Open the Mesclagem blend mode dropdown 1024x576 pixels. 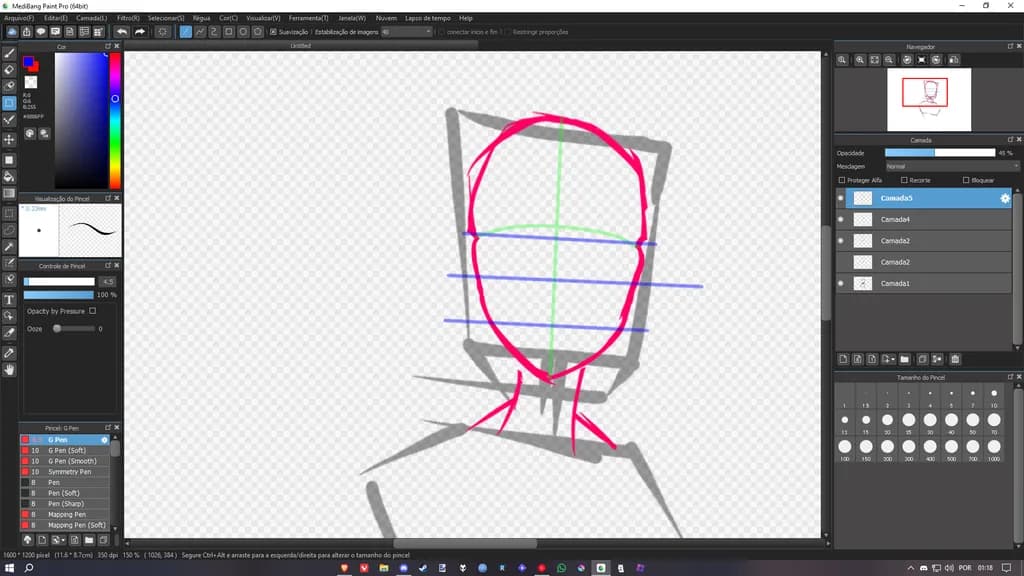point(952,167)
